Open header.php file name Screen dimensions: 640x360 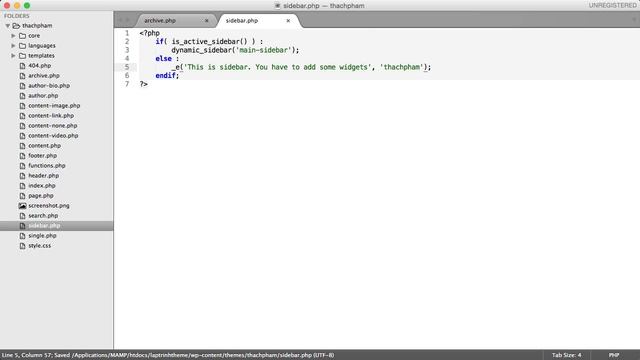click(x=43, y=176)
